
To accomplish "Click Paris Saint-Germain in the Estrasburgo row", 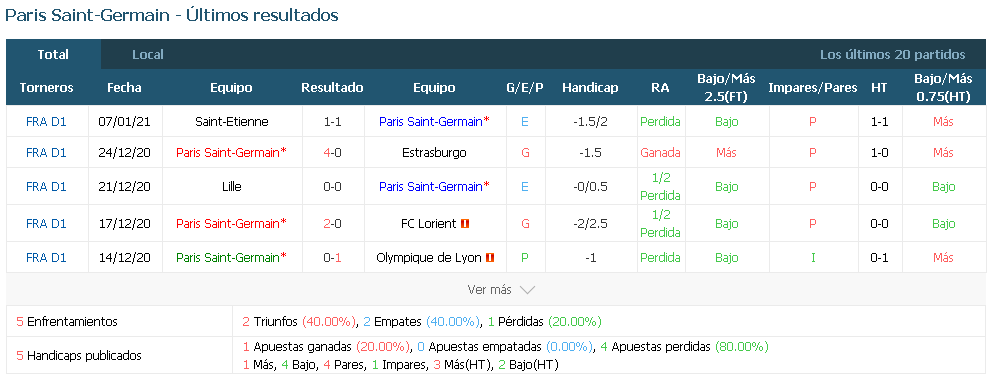I will (x=232, y=153).
